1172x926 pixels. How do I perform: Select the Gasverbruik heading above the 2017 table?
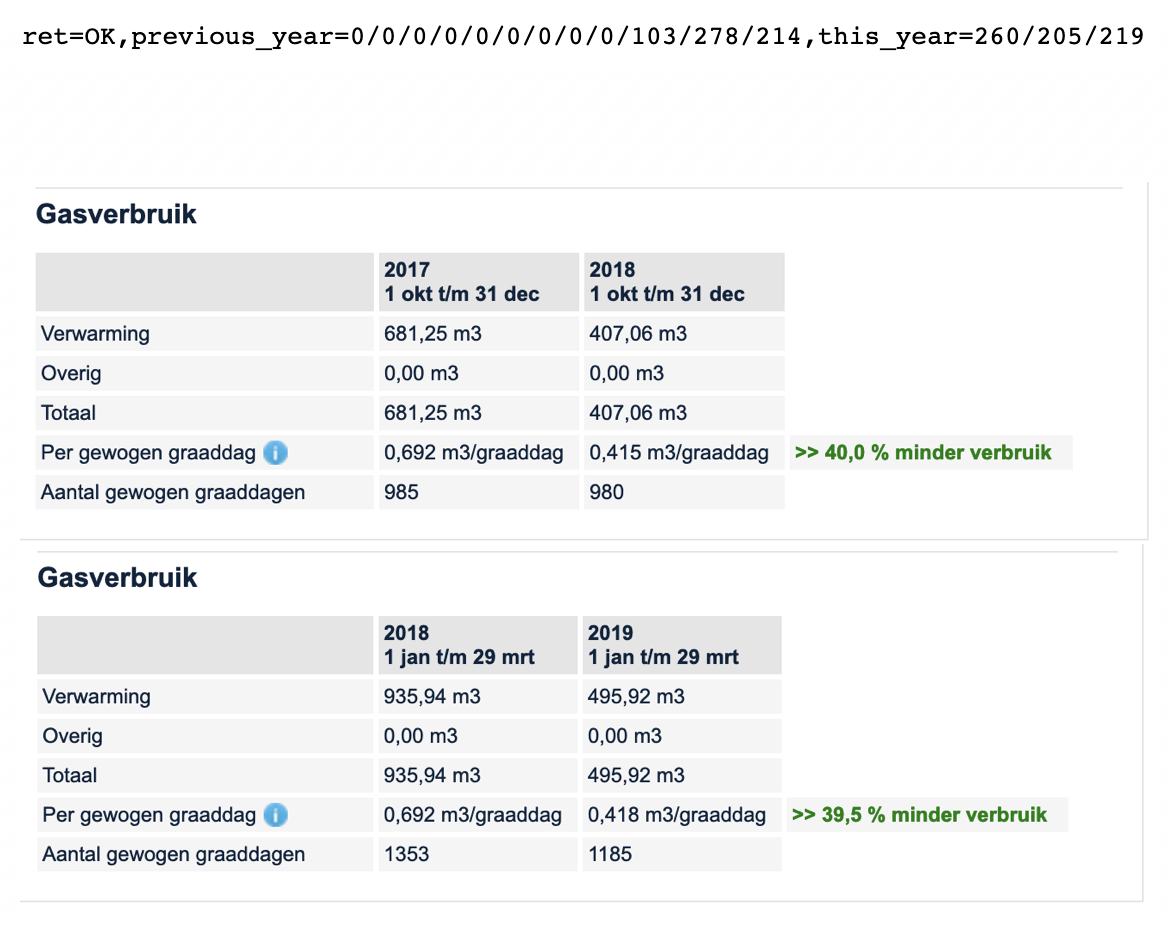[116, 214]
